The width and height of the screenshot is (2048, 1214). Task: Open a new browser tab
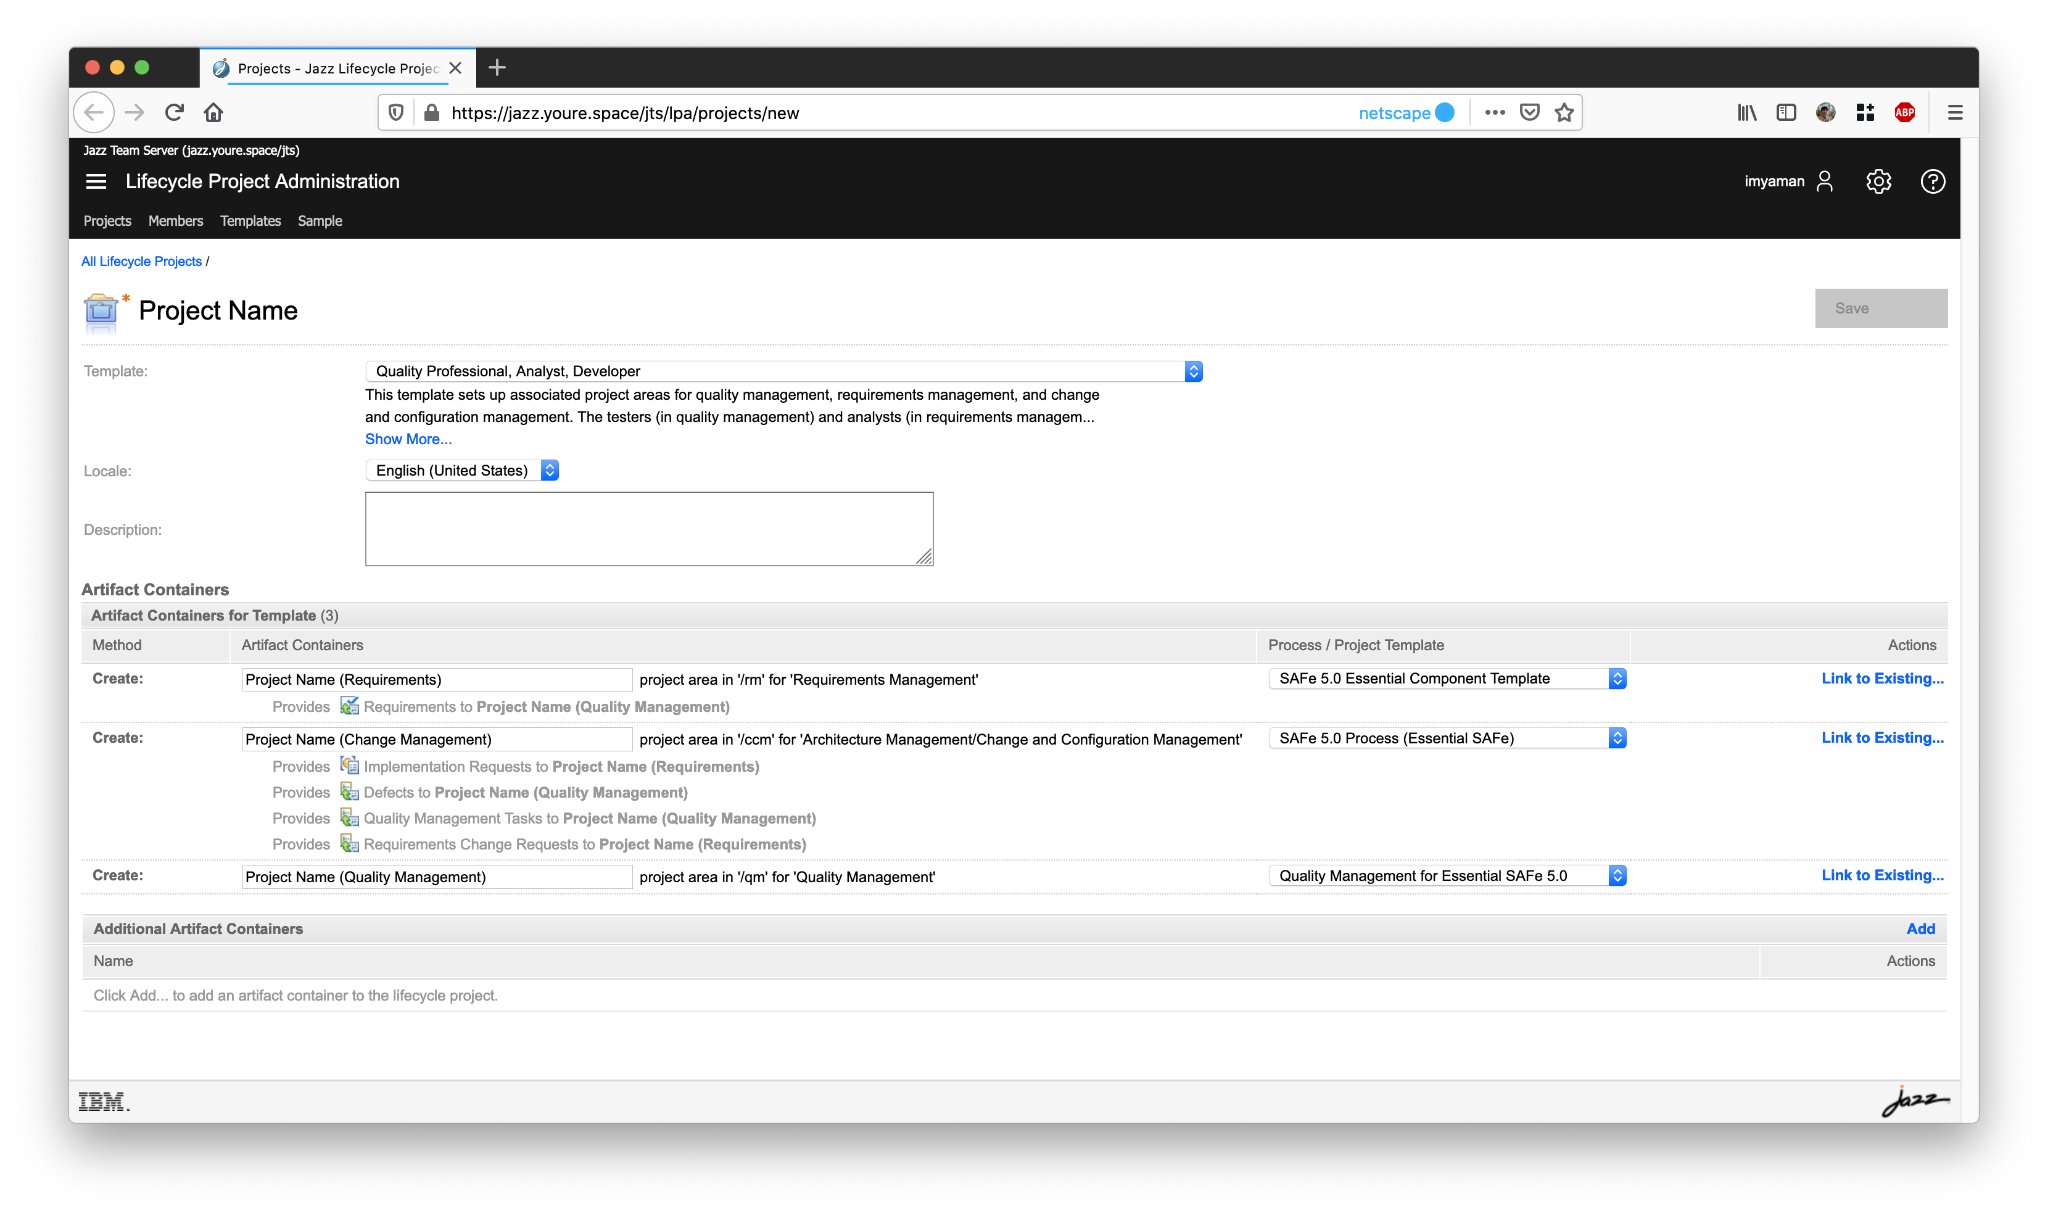point(497,68)
